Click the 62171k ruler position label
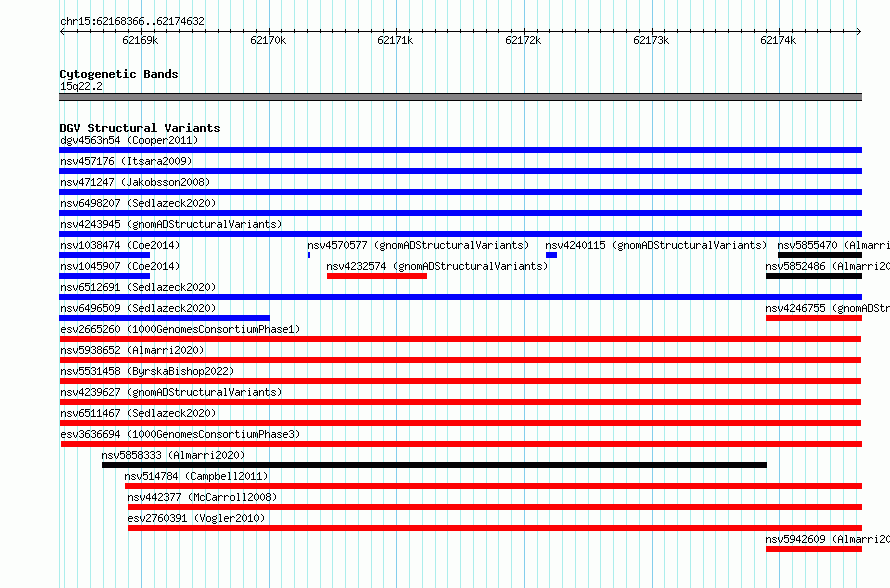Viewport: 890px width, 588px height. tap(395, 40)
